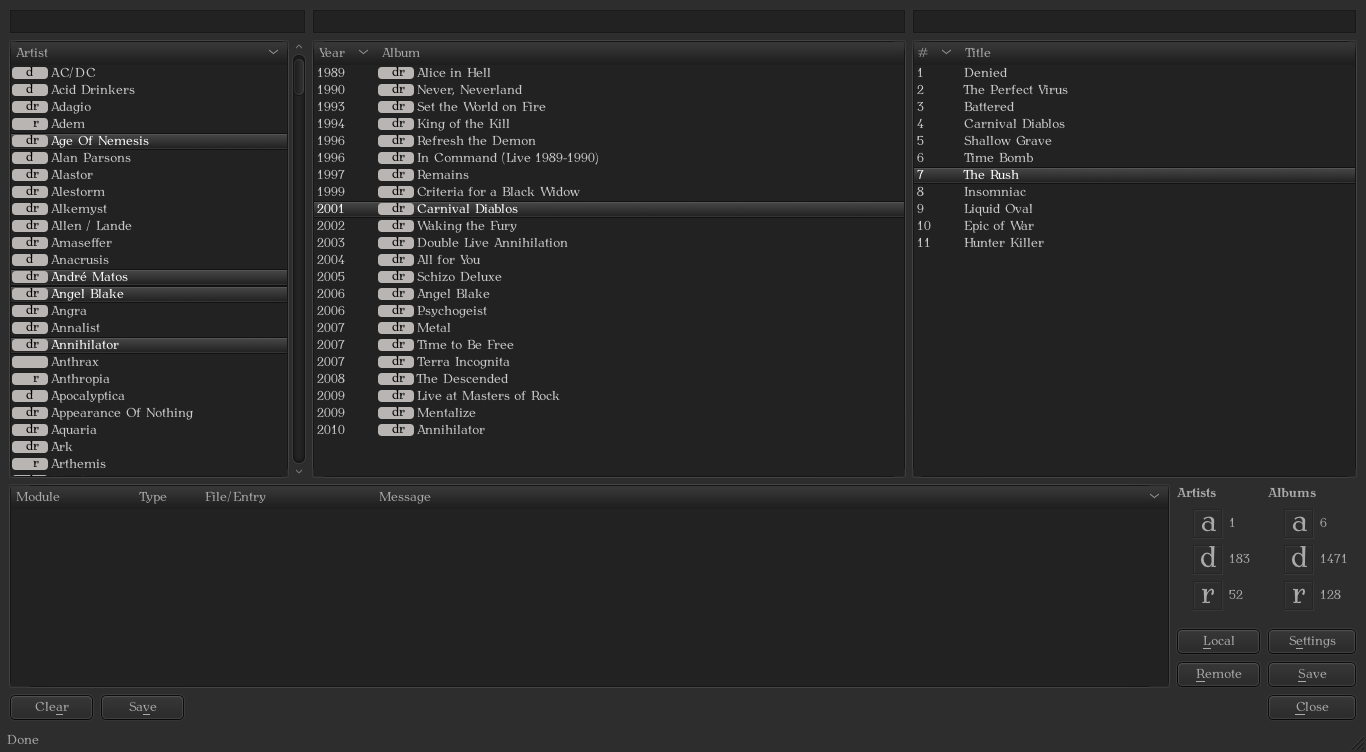Click status badge next to Arthemis
This screenshot has height=752, width=1366.
[30, 464]
